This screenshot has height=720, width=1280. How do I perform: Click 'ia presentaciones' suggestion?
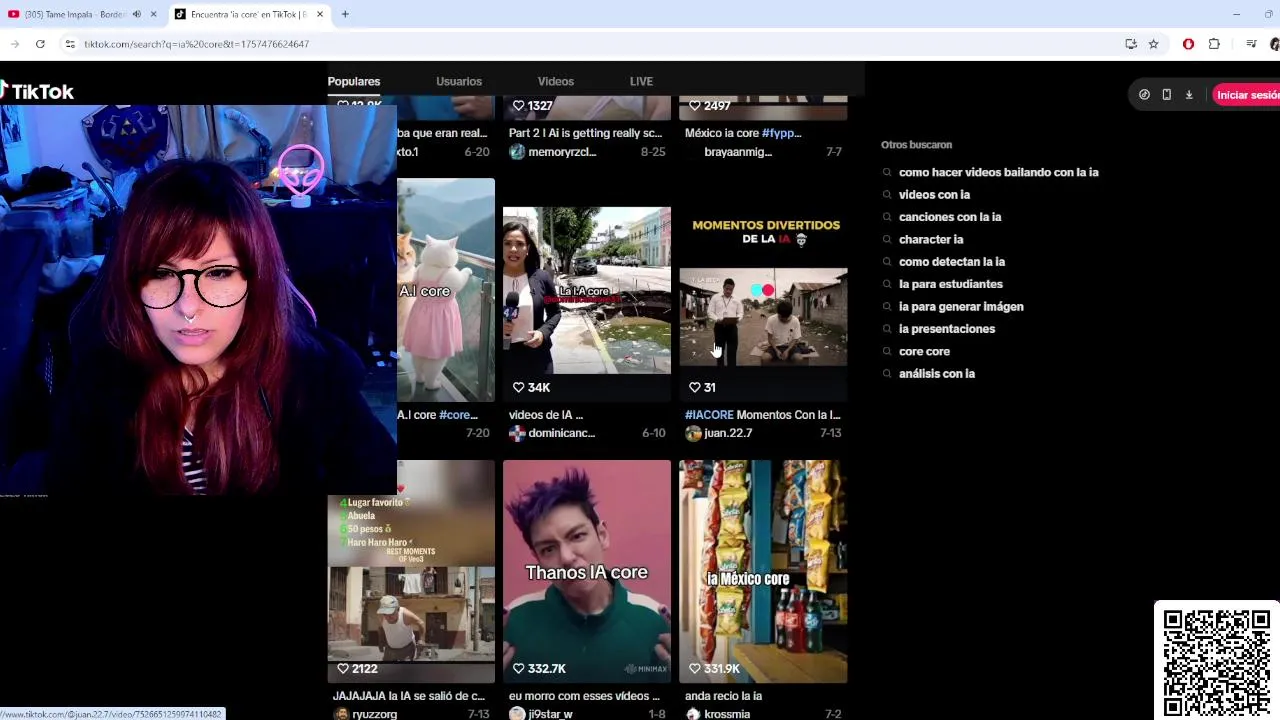pyautogui.click(x=947, y=329)
